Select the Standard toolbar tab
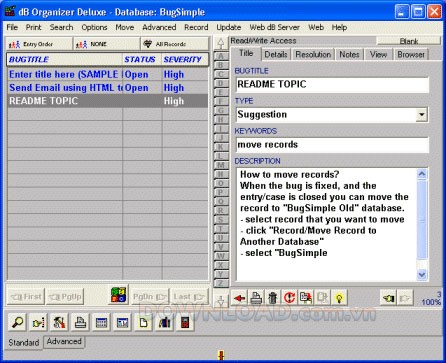This screenshot has width=446, height=363. pos(24,342)
